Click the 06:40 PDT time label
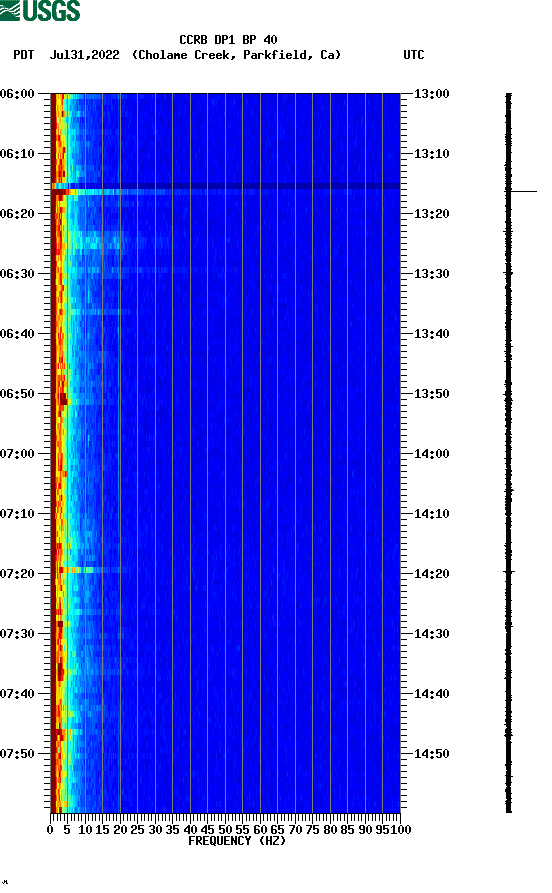The height and width of the screenshot is (893, 552). click(18, 334)
